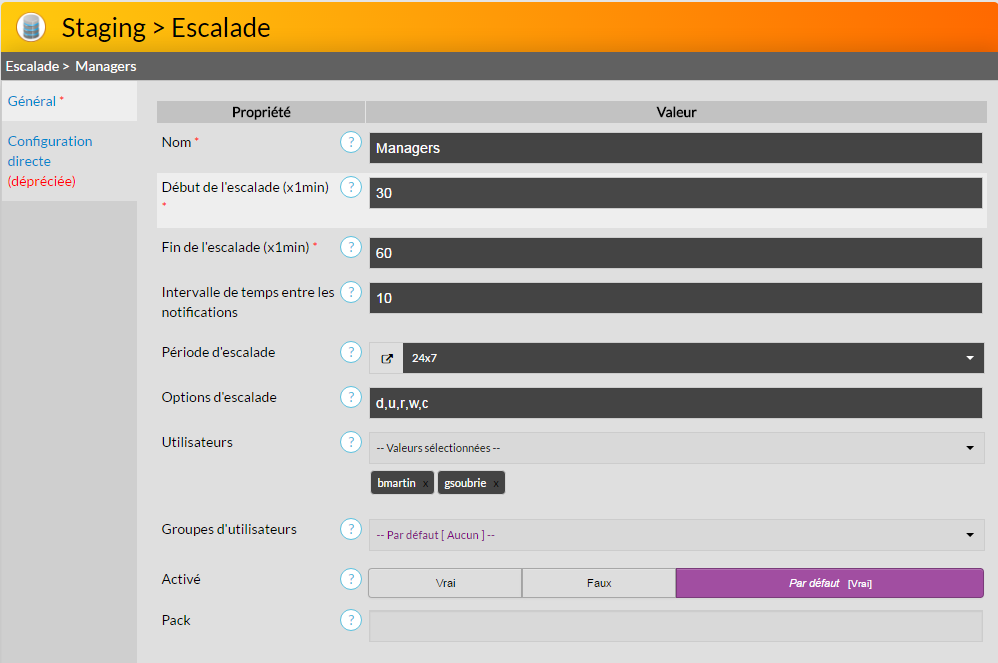This screenshot has height=663, width=998.
Task: Set Activé to Faux
Action: tap(599, 583)
